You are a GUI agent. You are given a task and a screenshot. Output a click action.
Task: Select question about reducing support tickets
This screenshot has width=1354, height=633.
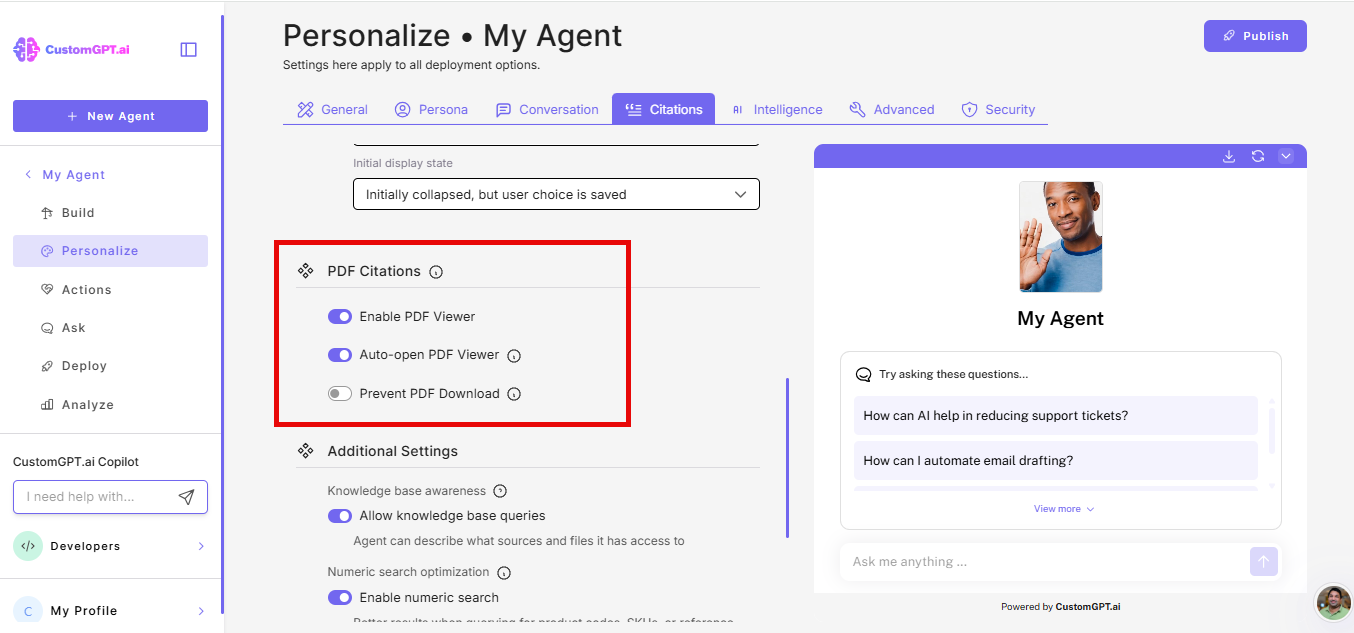coord(1055,416)
